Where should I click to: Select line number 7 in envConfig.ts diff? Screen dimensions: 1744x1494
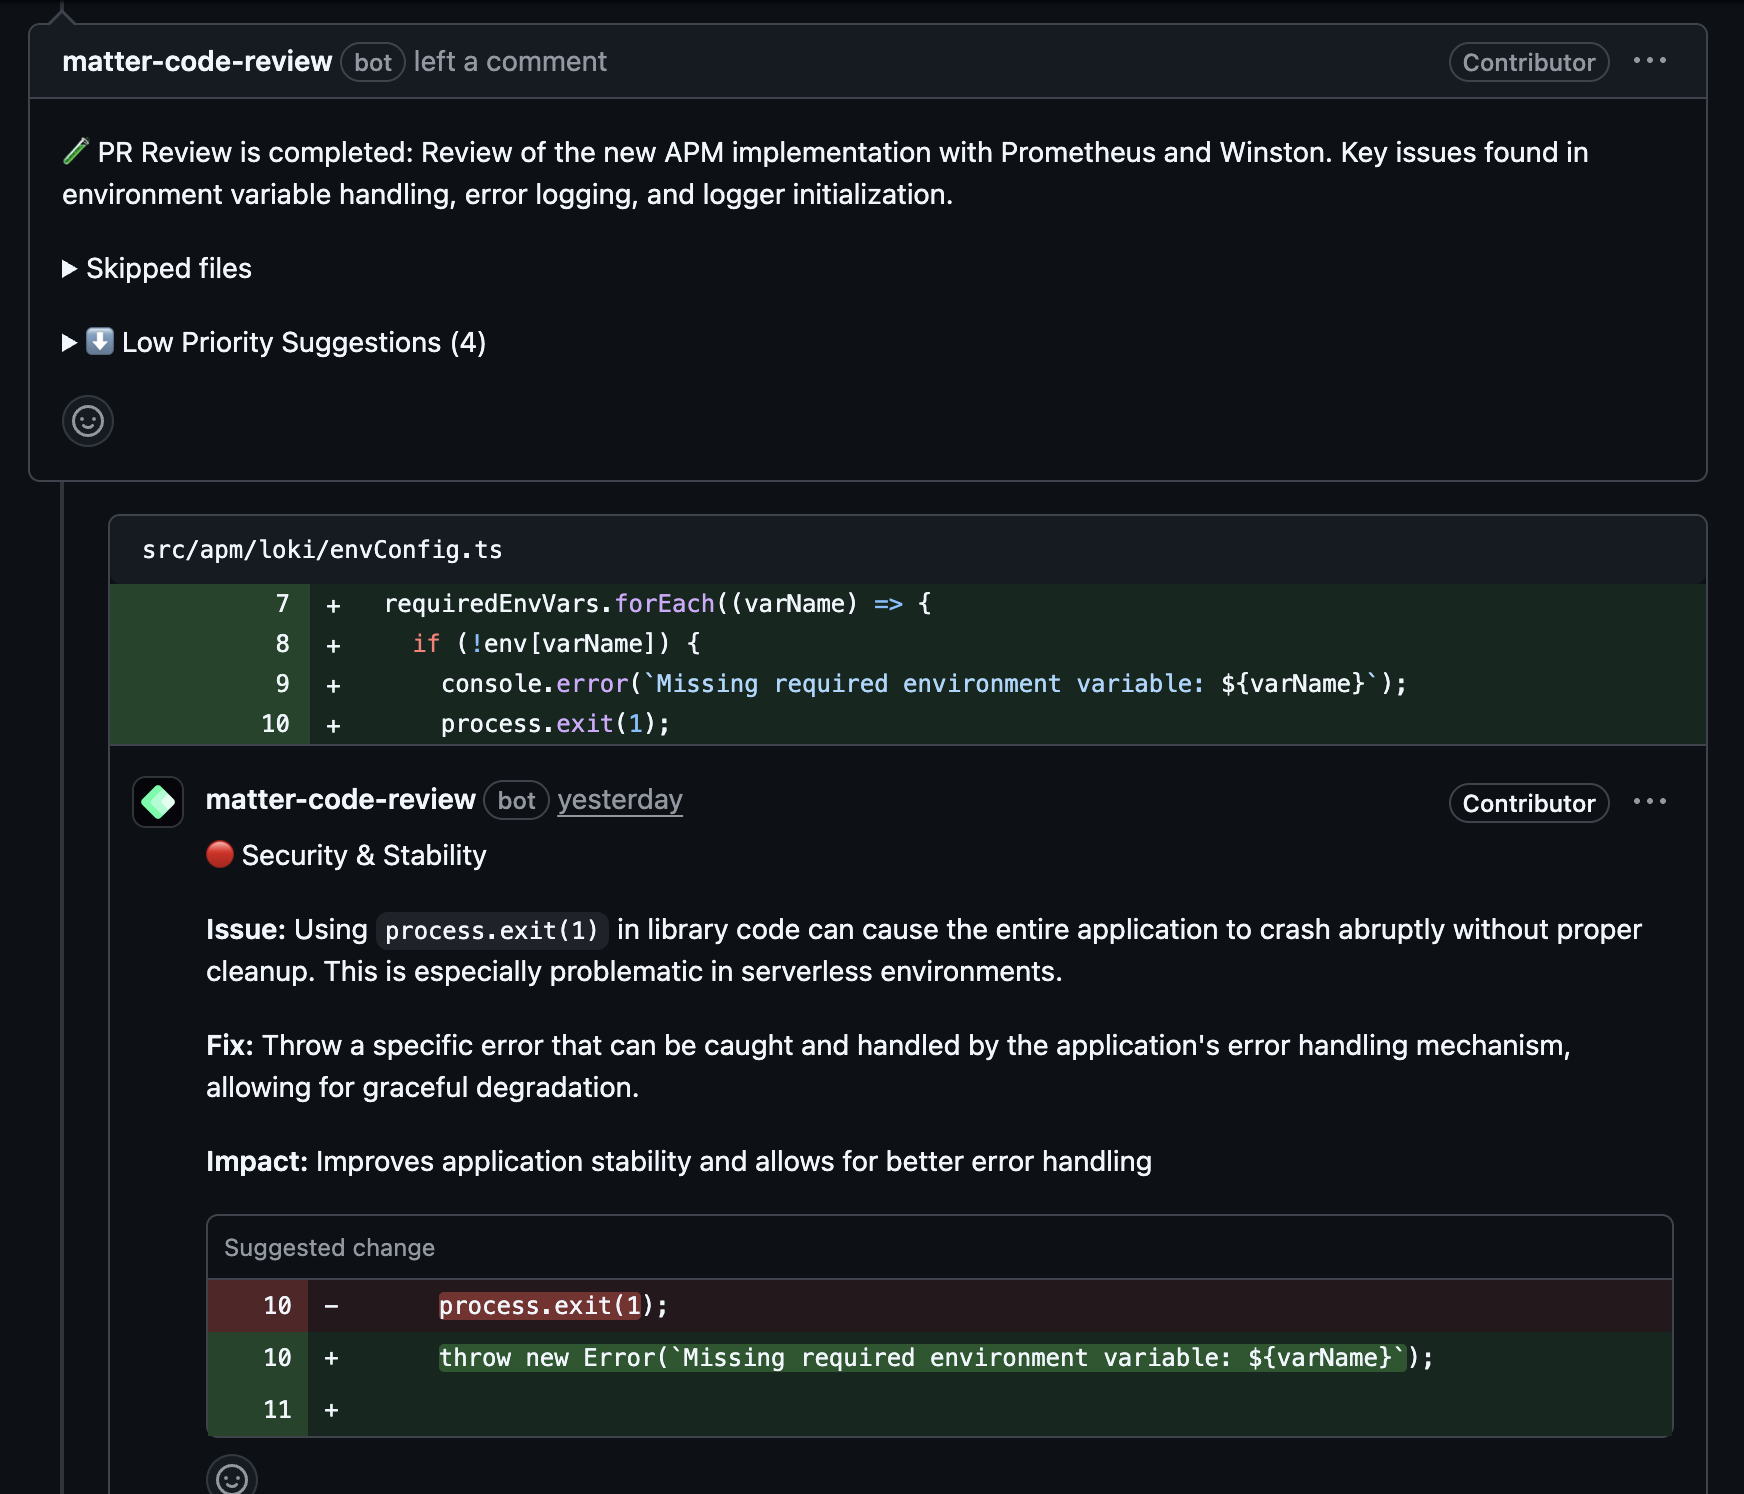tap(282, 604)
